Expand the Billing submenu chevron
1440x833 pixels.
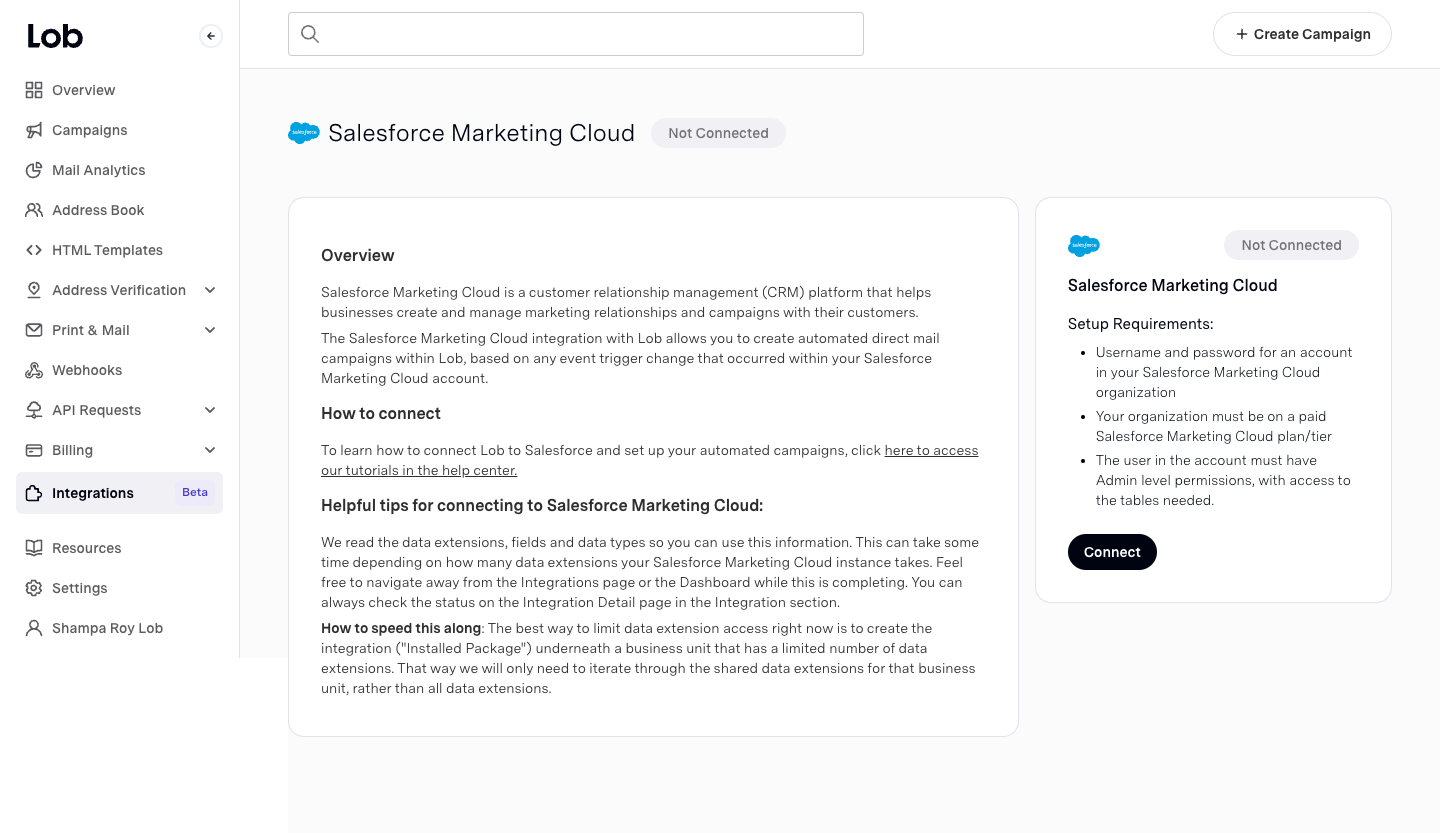click(x=210, y=450)
